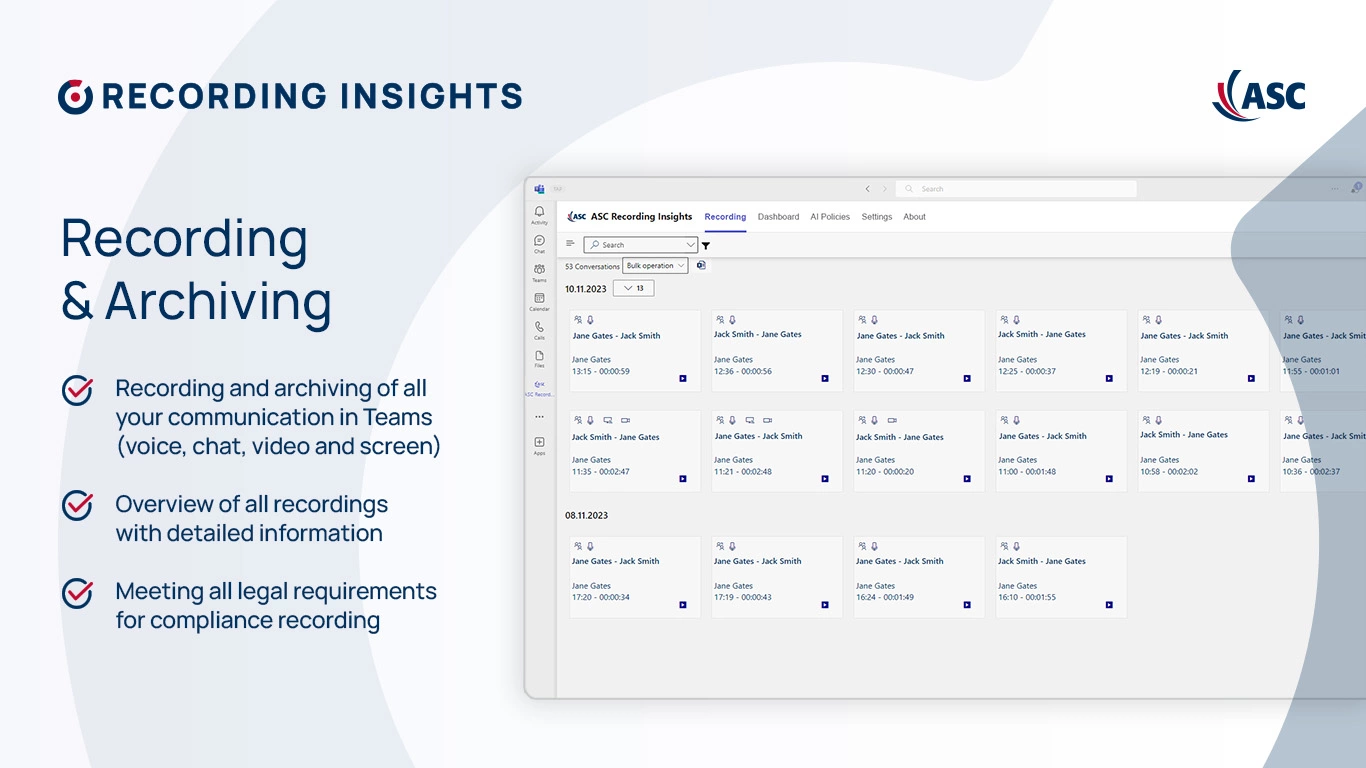Play the 11:00 recording
1366x768 pixels.
[1109, 479]
